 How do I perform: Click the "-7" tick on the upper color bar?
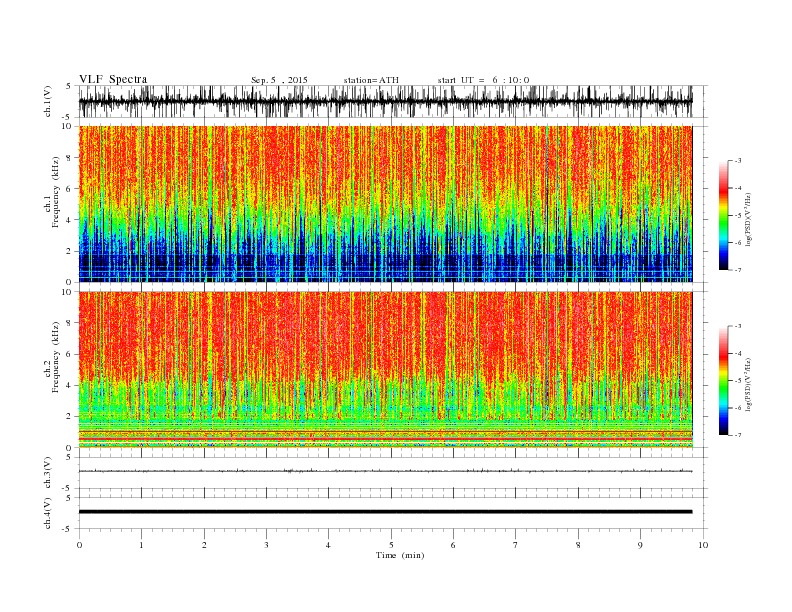737,270
